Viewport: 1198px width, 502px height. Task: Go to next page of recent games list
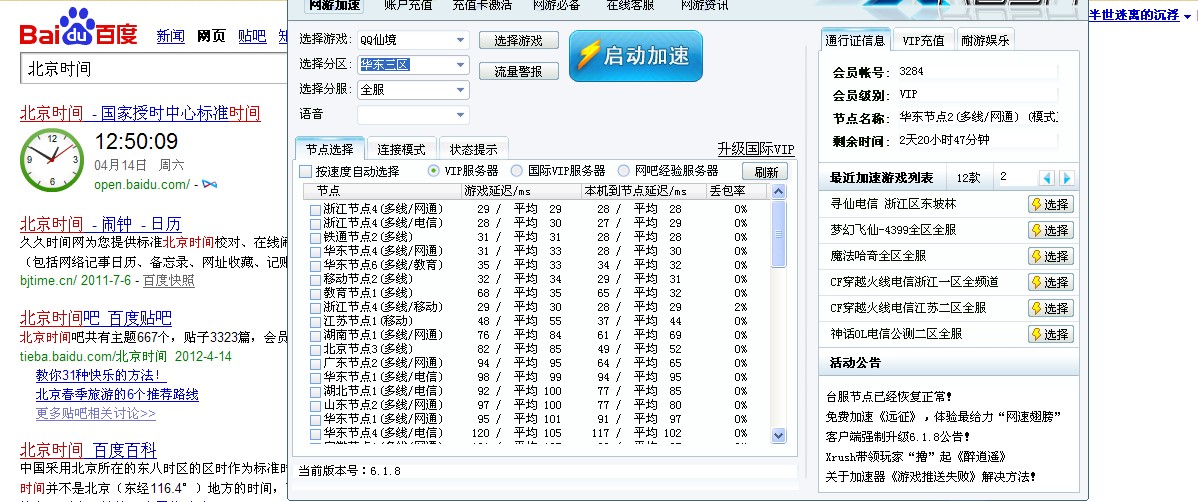(x=1067, y=178)
